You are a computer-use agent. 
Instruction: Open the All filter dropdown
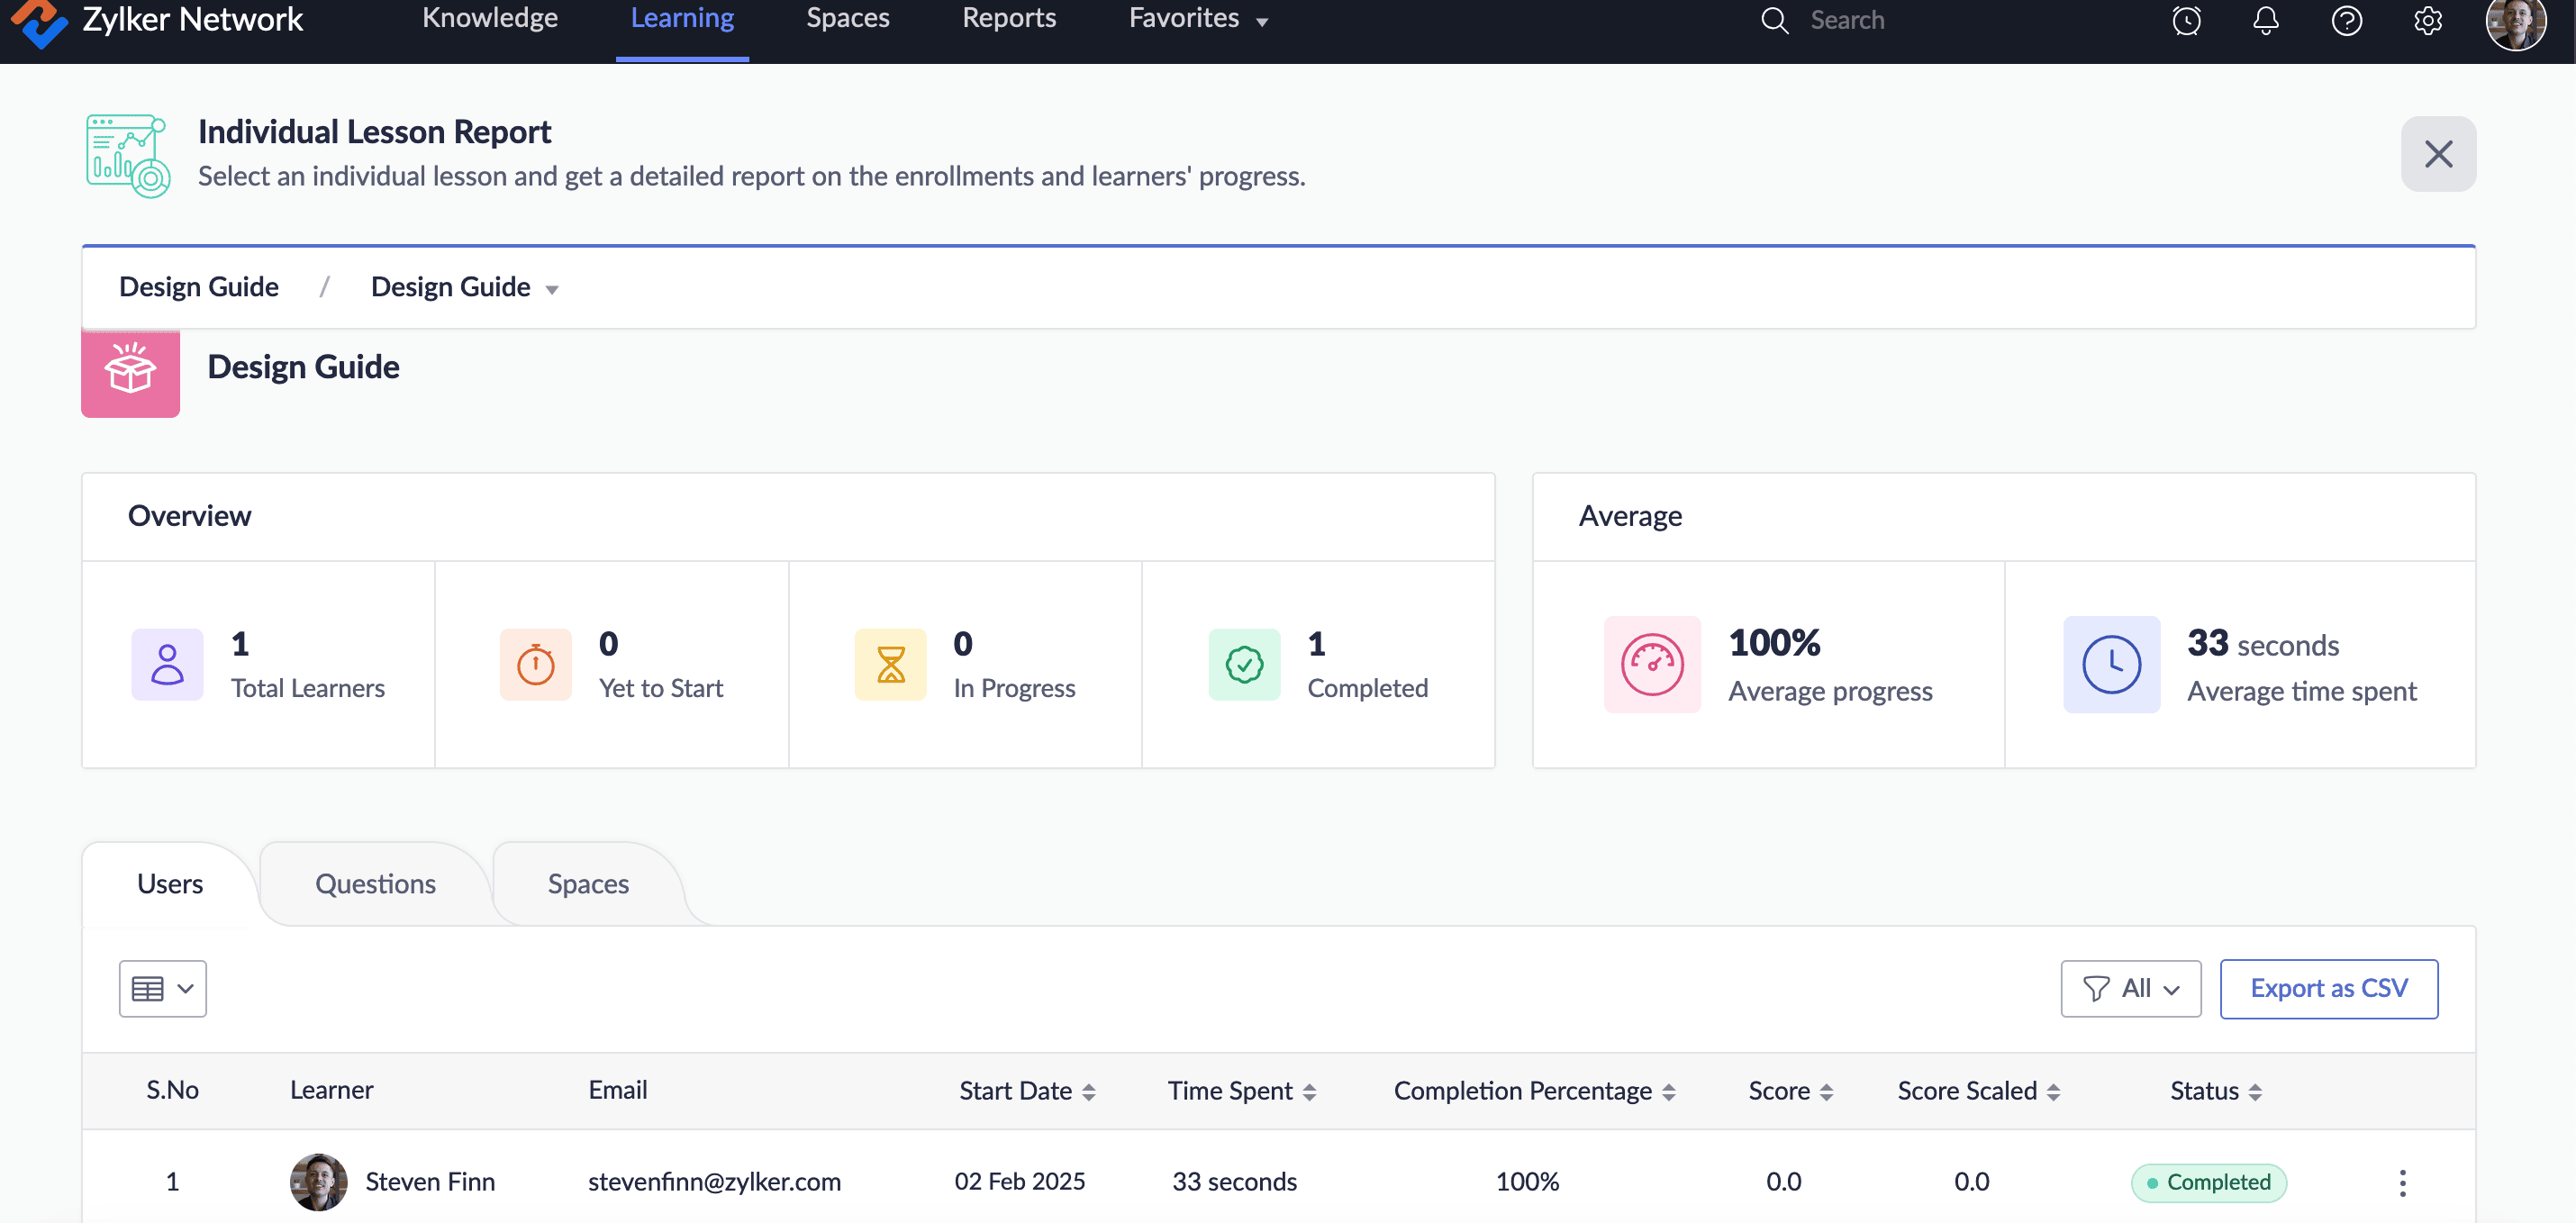[2130, 988]
